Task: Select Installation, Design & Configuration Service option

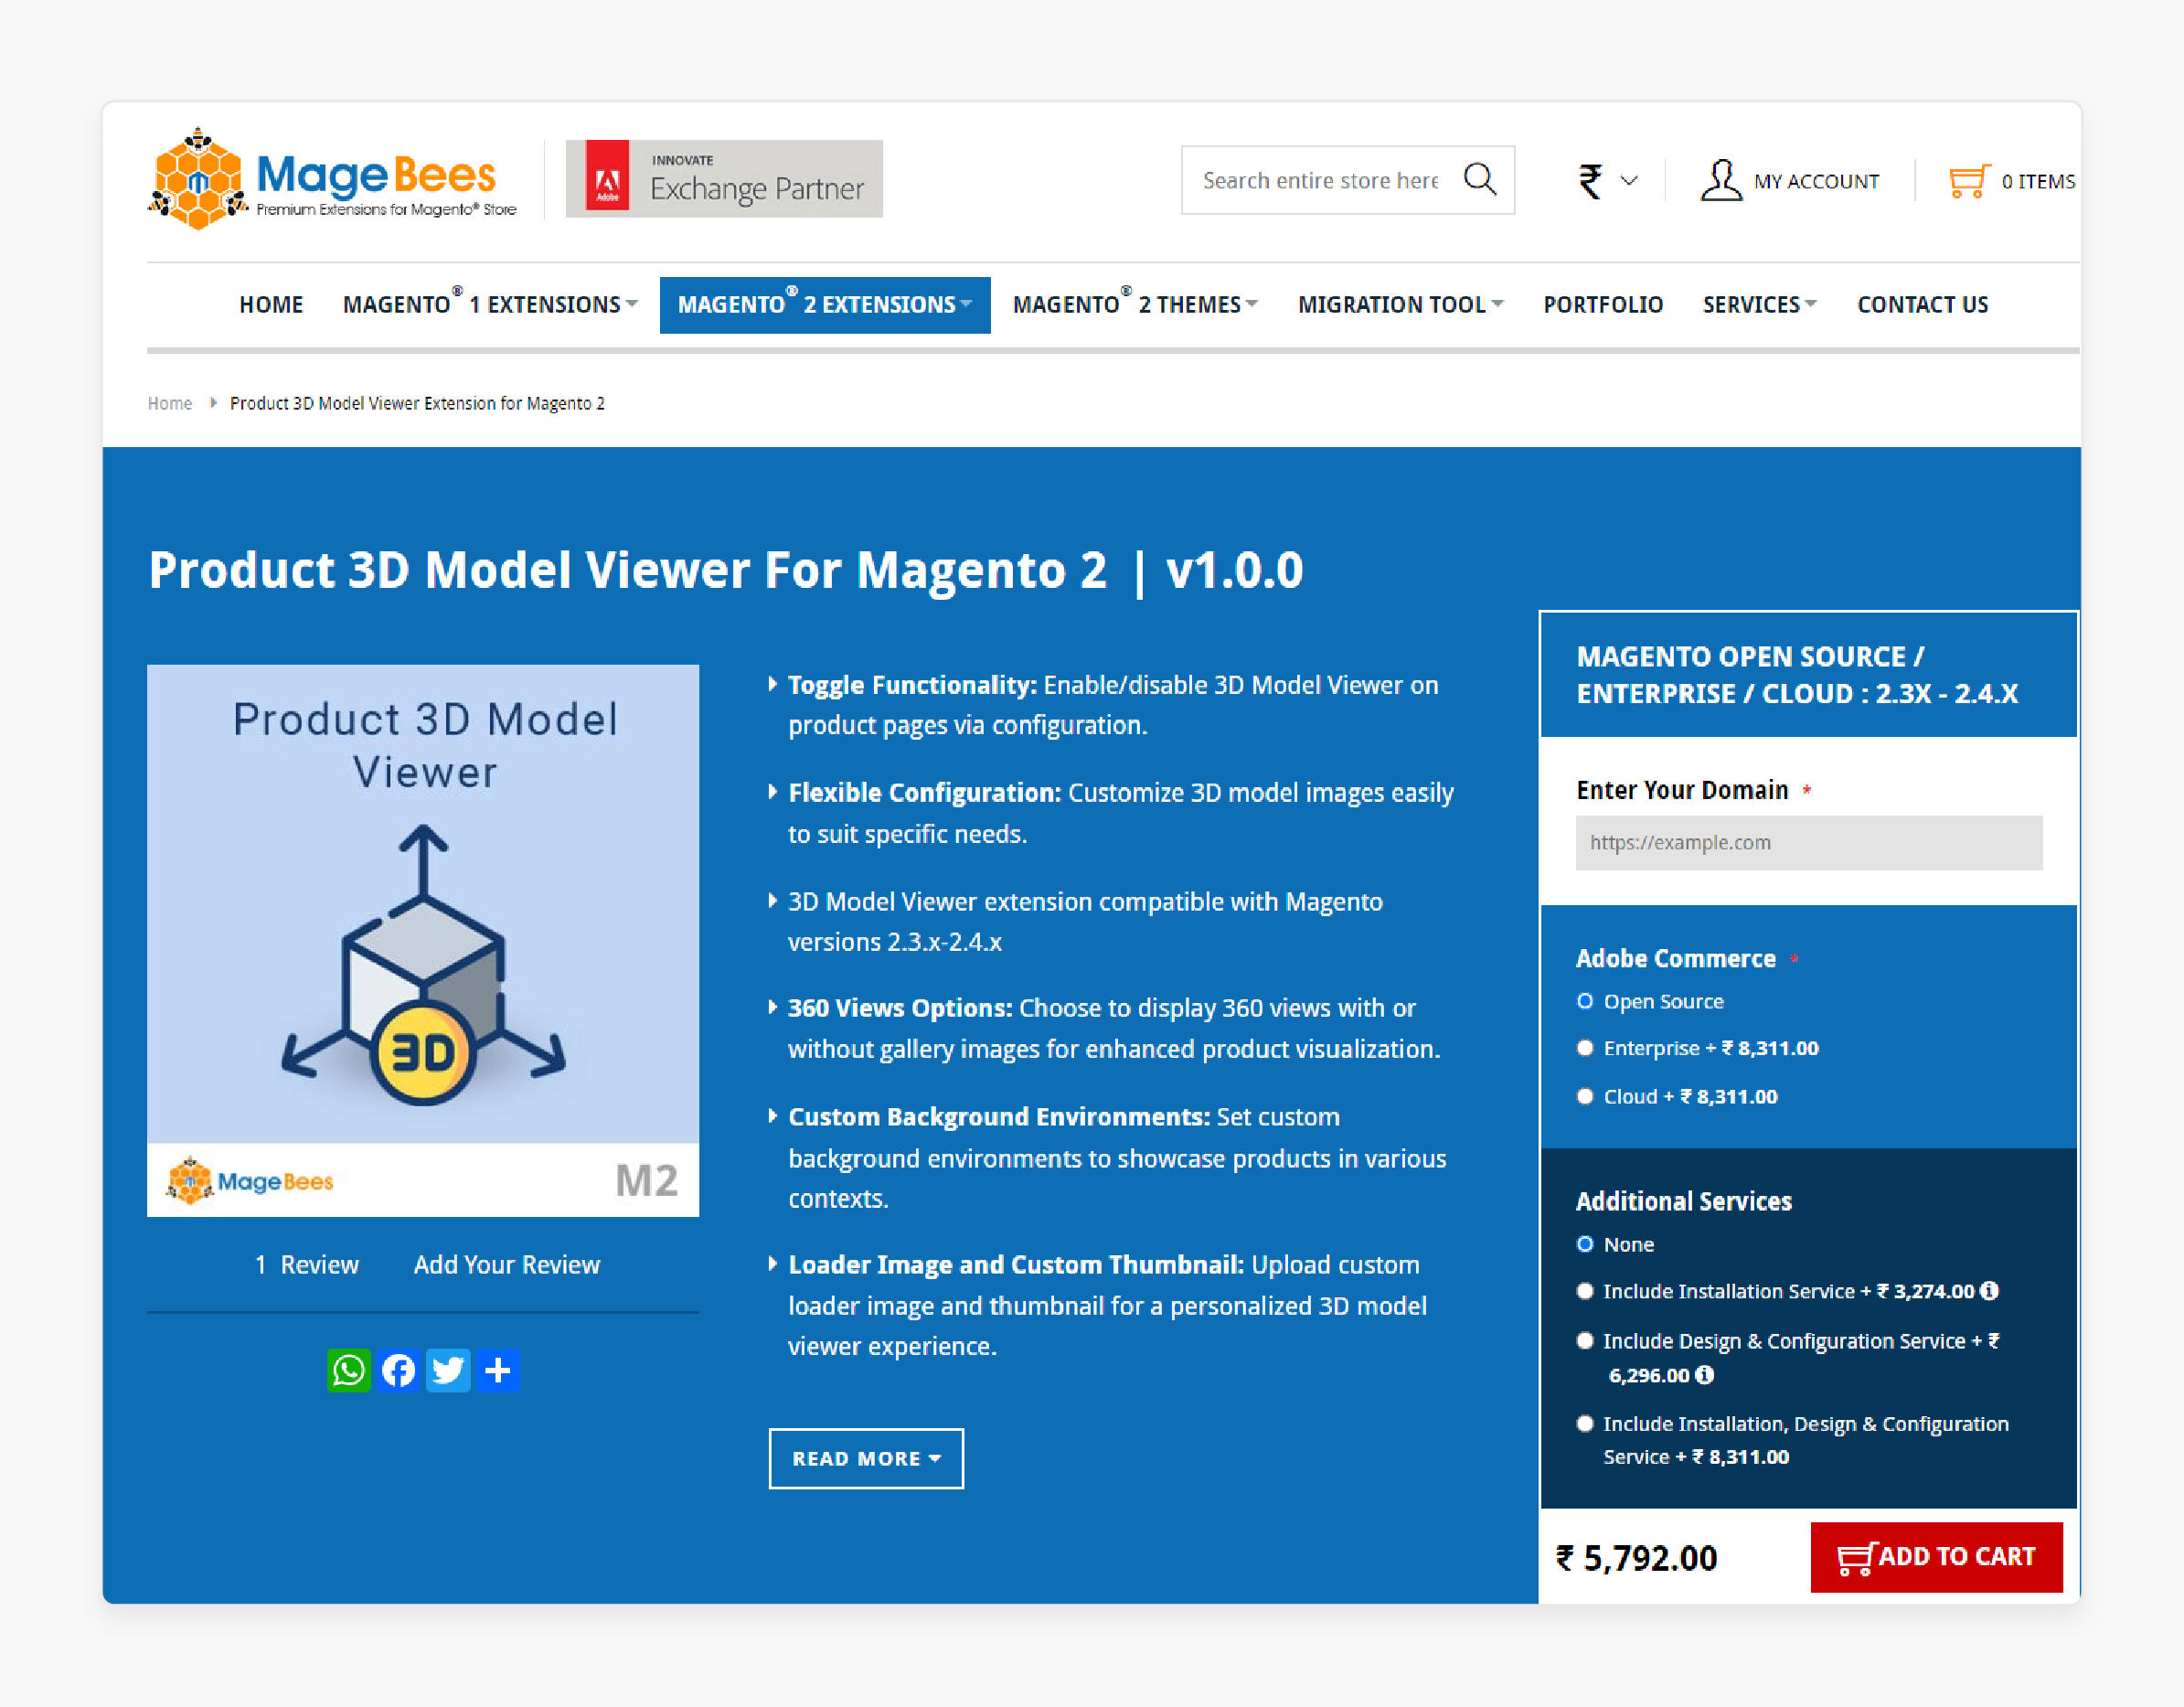Action: [1585, 1424]
